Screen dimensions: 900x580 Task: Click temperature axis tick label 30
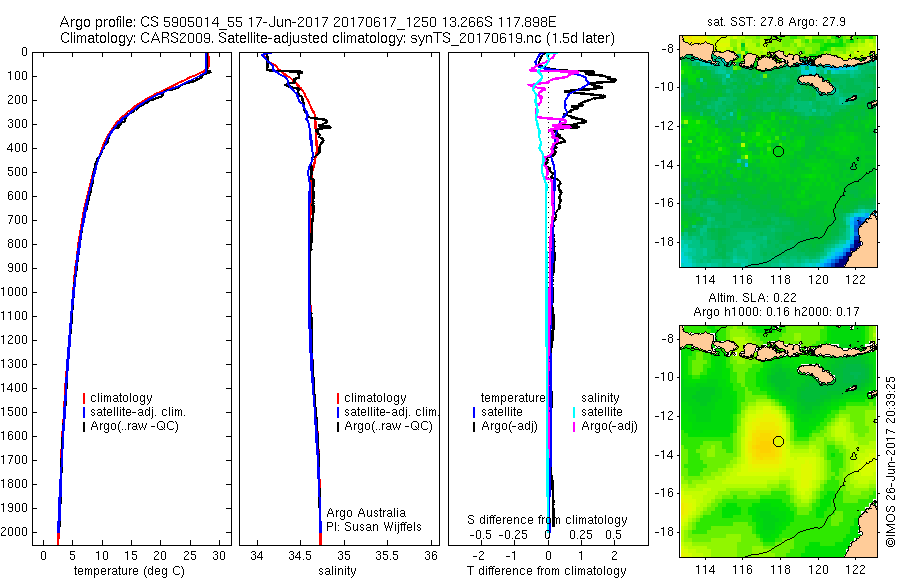click(x=219, y=556)
